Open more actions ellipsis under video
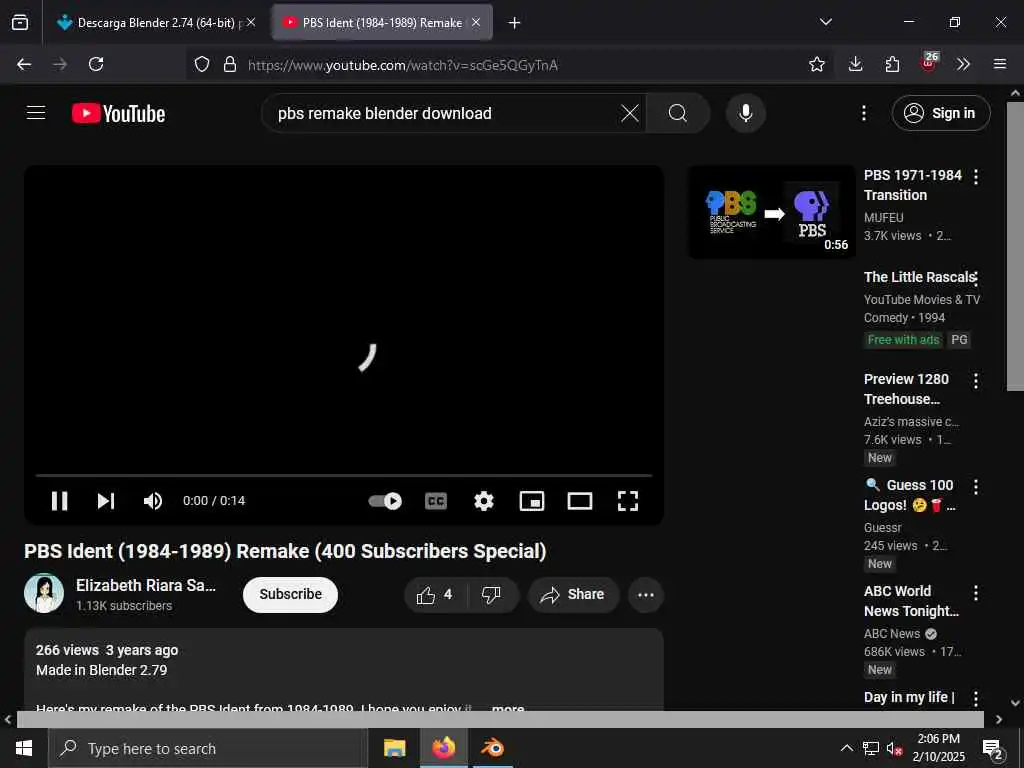1024x768 pixels. pyautogui.click(x=646, y=595)
